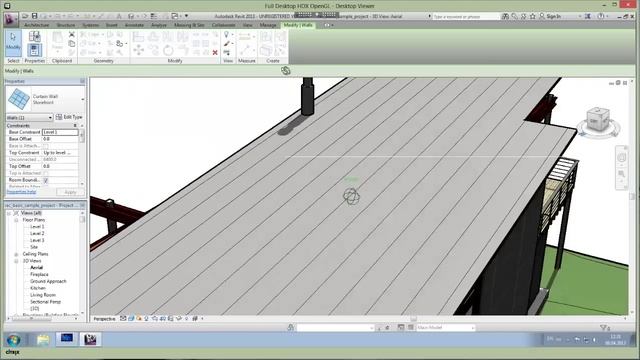Switch to the Annotate ribbon tab
The height and width of the screenshot is (360, 640).
[134, 25]
